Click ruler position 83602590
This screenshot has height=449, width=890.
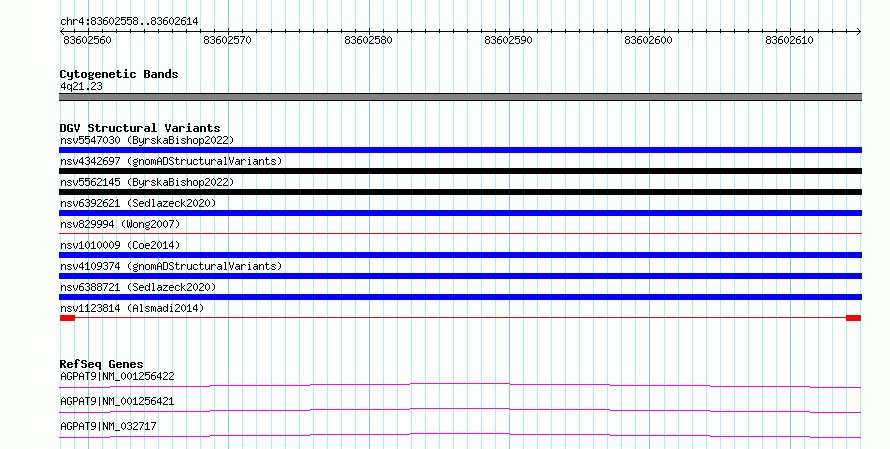tap(509, 40)
